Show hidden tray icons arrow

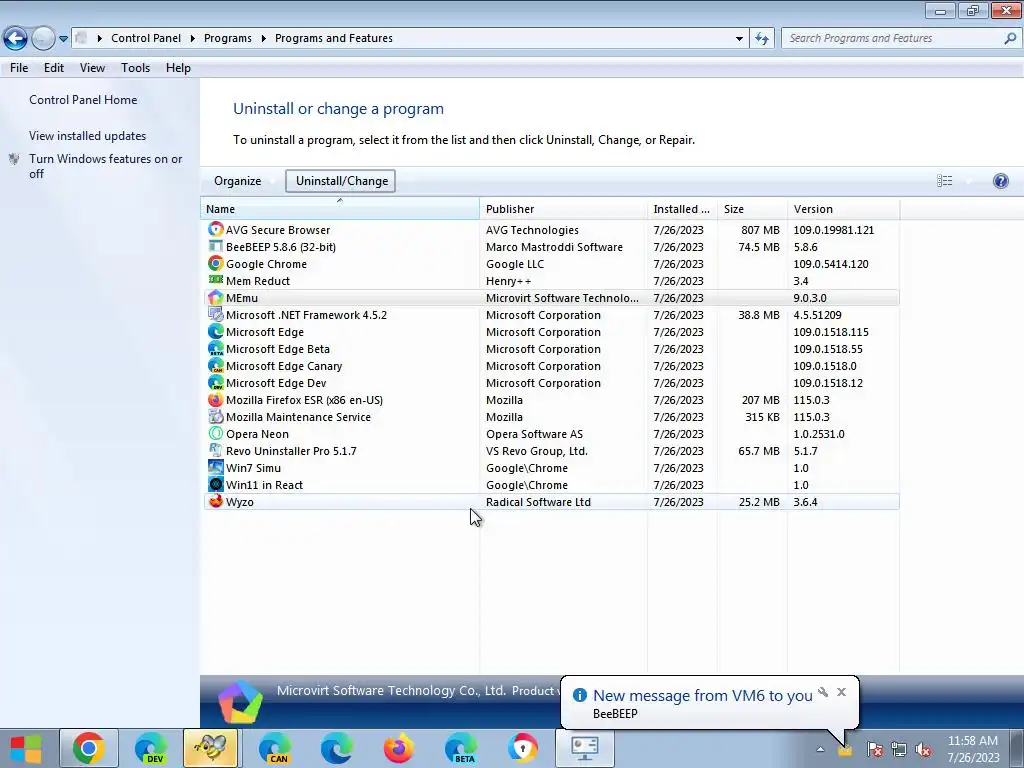click(820, 749)
